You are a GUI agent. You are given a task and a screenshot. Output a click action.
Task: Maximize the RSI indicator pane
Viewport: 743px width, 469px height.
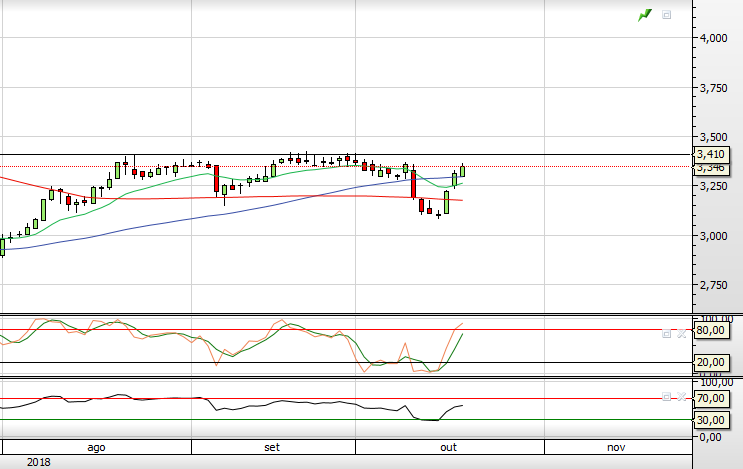(x=666, y=397)
